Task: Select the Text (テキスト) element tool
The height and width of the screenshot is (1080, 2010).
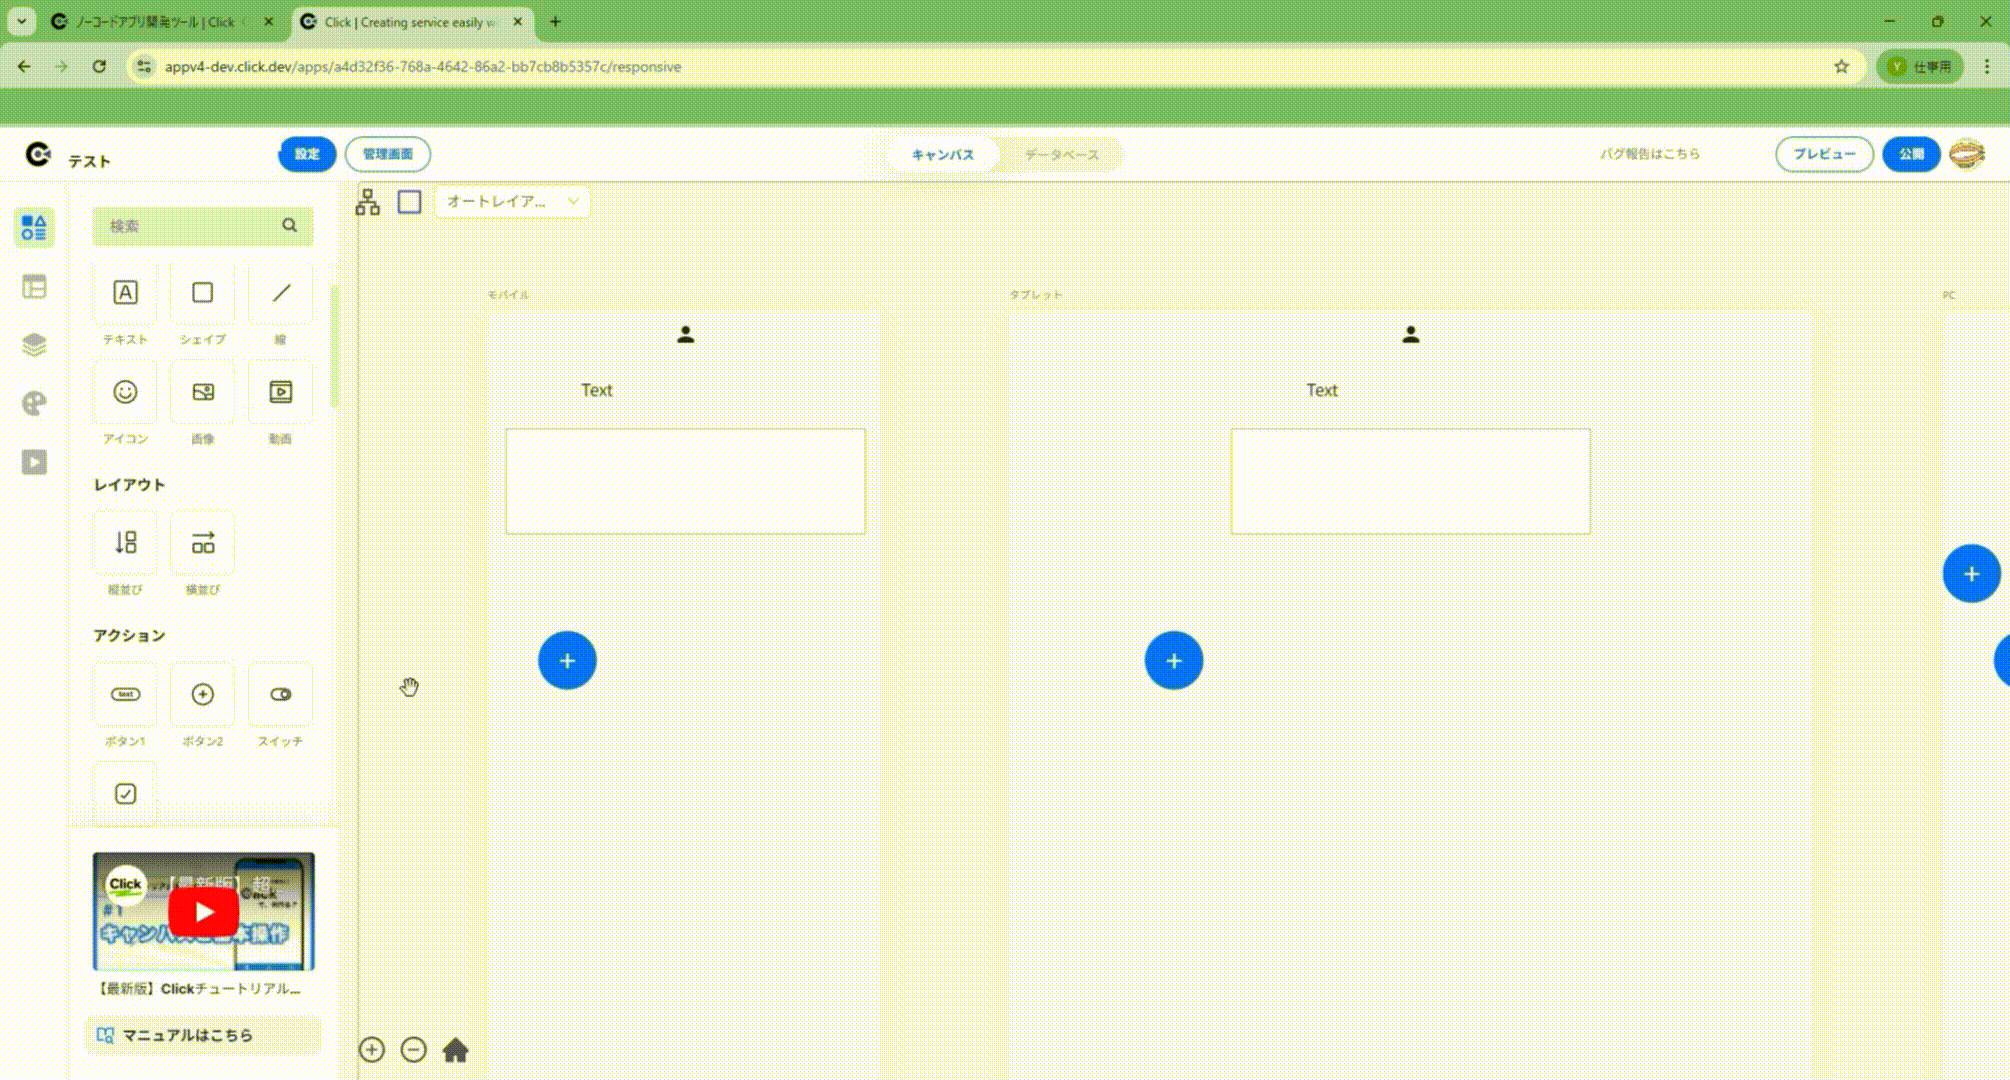Action: [x=125, y=293]
